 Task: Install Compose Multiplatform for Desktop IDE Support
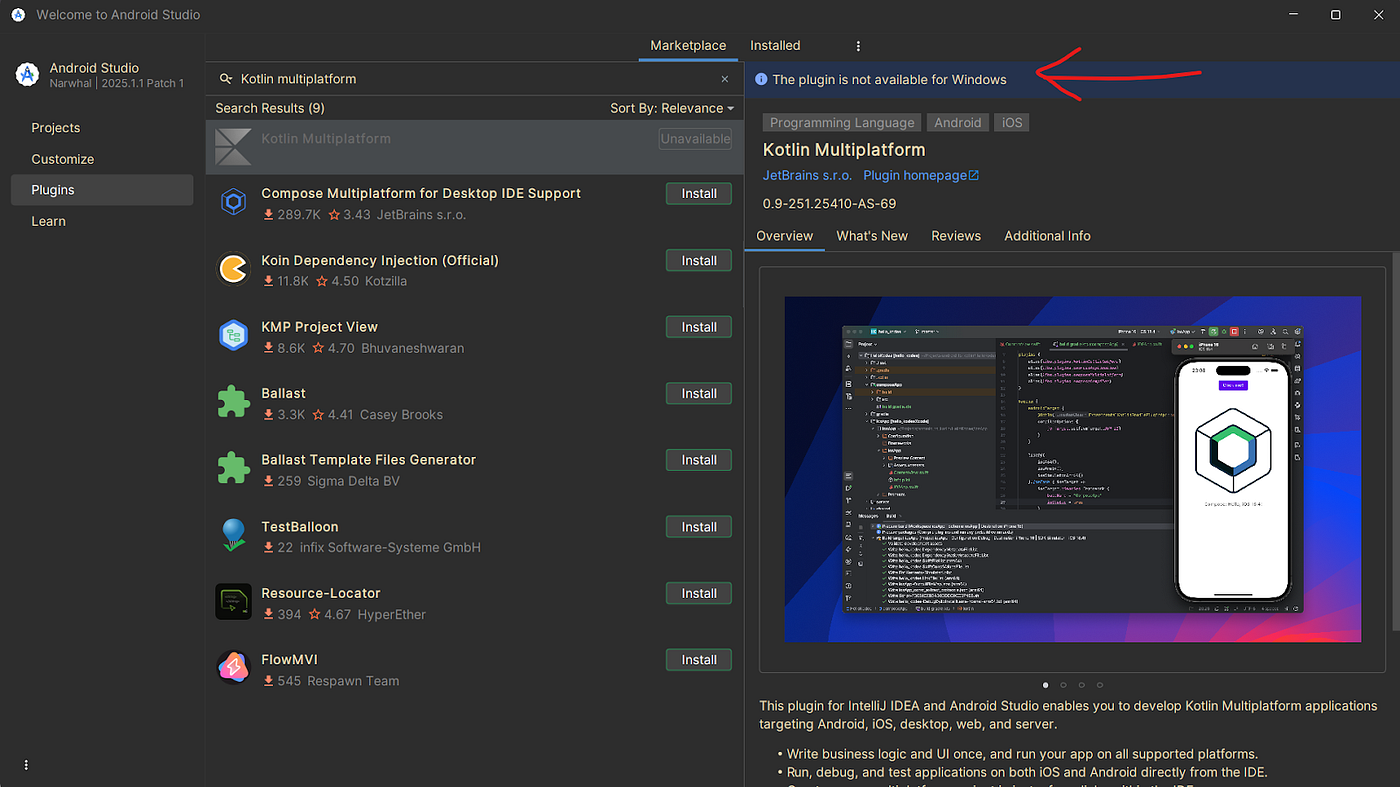[x=699, y=194]
